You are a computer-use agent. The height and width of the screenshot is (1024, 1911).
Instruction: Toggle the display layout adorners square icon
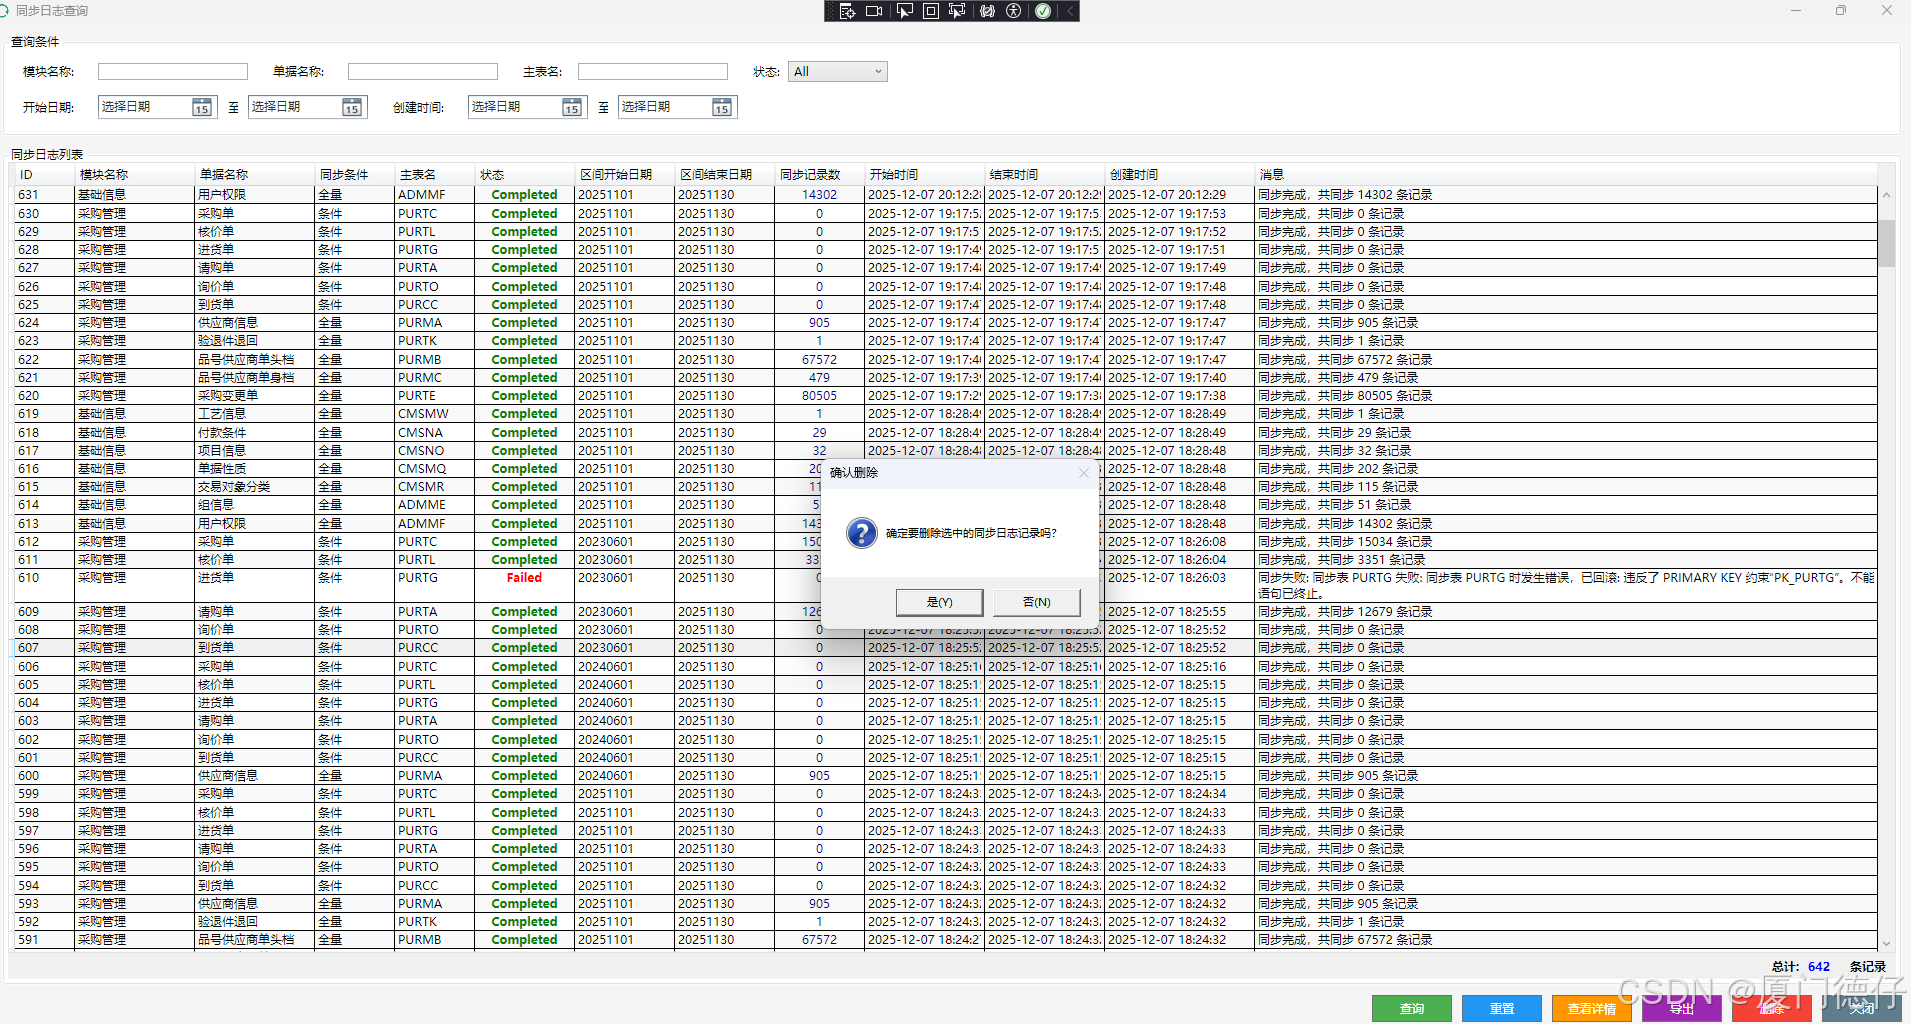tap(930, 11)
